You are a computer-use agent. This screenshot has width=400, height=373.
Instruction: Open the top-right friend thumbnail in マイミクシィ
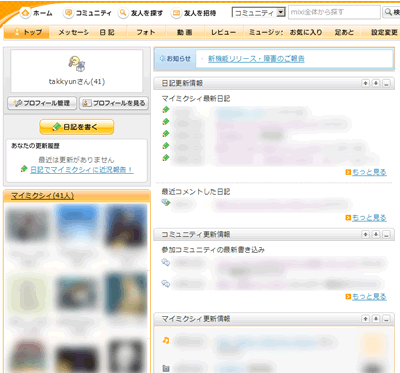pyautogui.click(x=126, y=225)
